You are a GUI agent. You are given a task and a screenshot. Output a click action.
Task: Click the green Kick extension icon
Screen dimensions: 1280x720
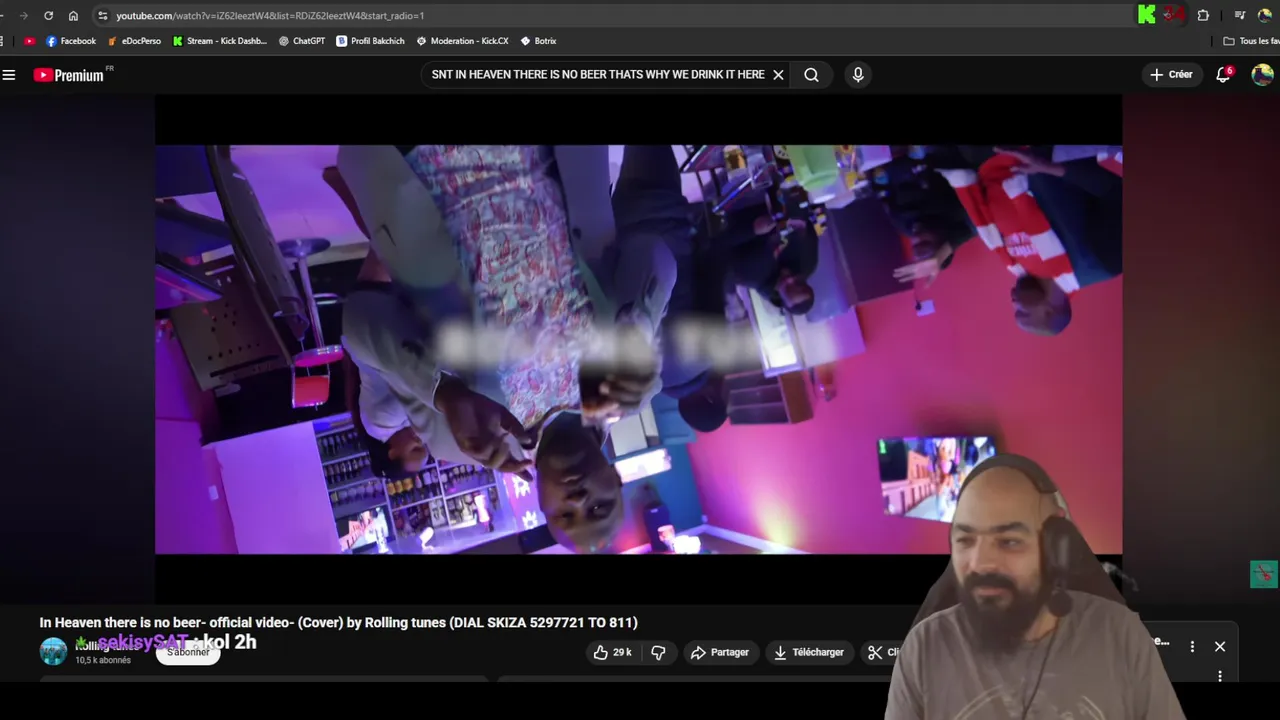[x=1147, y=14]
